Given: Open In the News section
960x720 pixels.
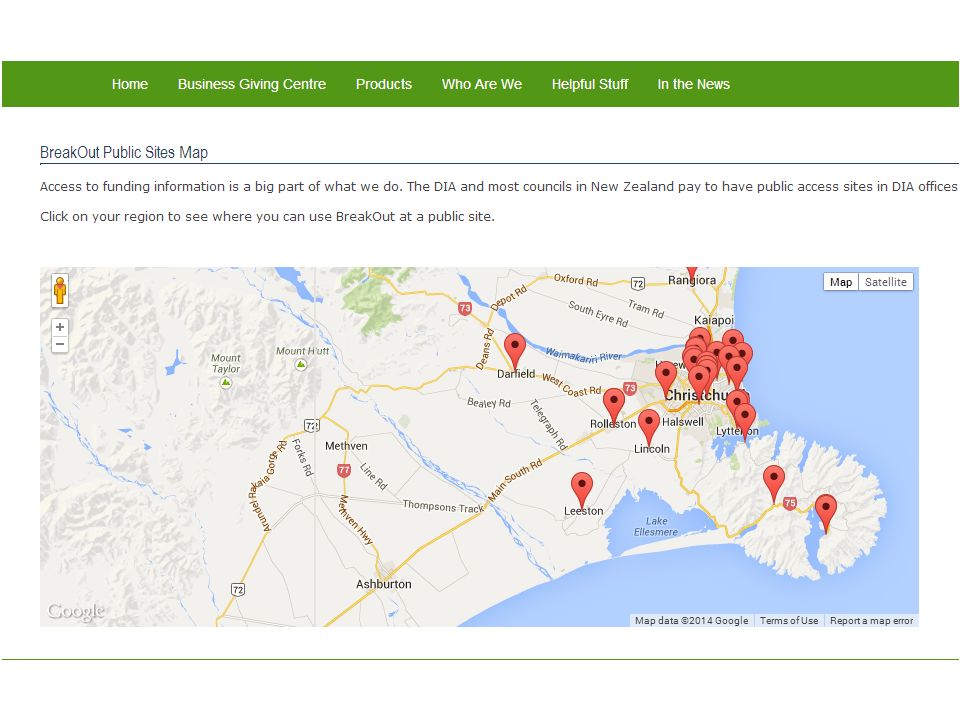Looking at the screenshot, I should pyautogui.click(x=694, y=84).
